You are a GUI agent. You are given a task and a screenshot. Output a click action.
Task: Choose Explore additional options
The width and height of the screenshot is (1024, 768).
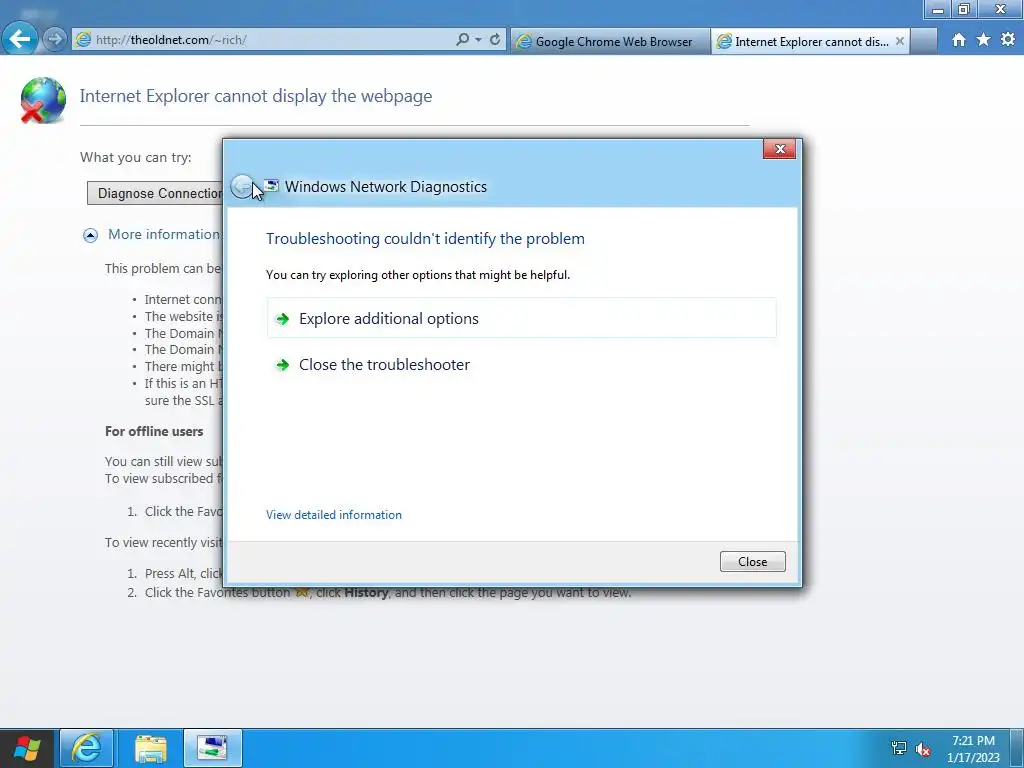(521, 319)
